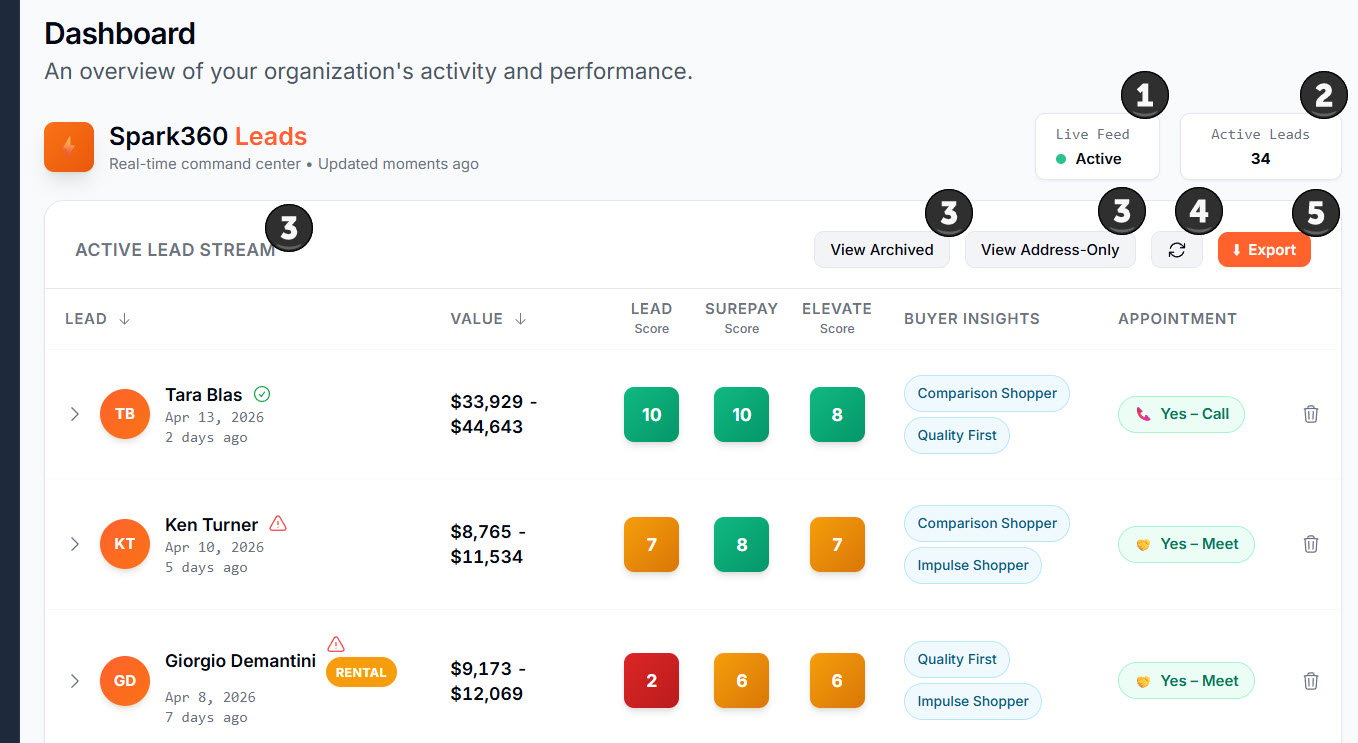Click Ken Turner's Impulse Shopper tag
Image resolution: width=1358 pixels, height=743 pixels.
click(973, 565)
